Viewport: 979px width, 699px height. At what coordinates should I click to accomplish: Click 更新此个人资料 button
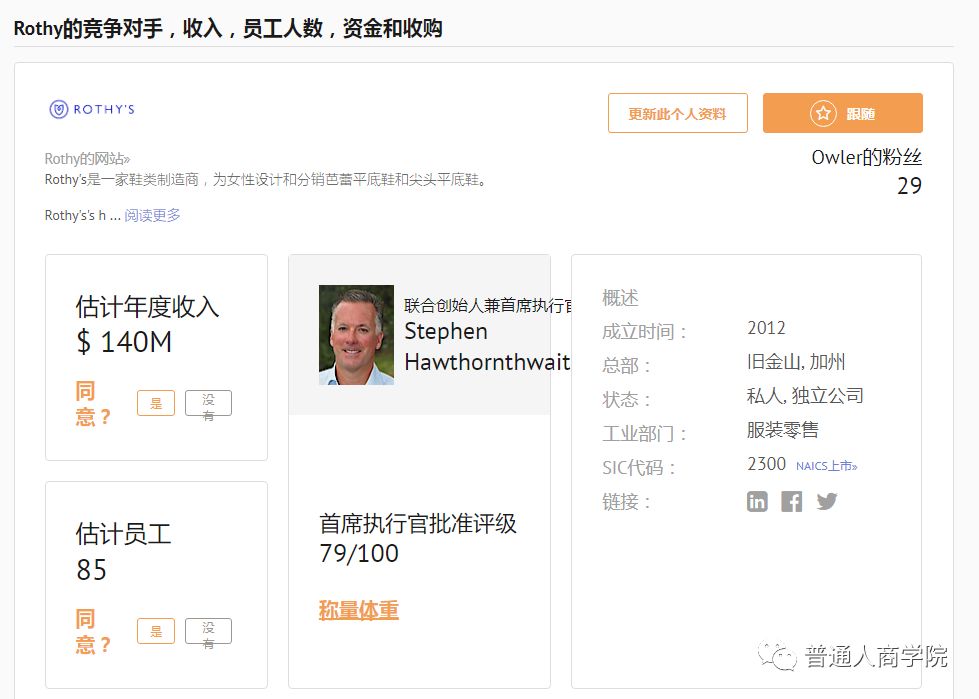tap(677, 114)
